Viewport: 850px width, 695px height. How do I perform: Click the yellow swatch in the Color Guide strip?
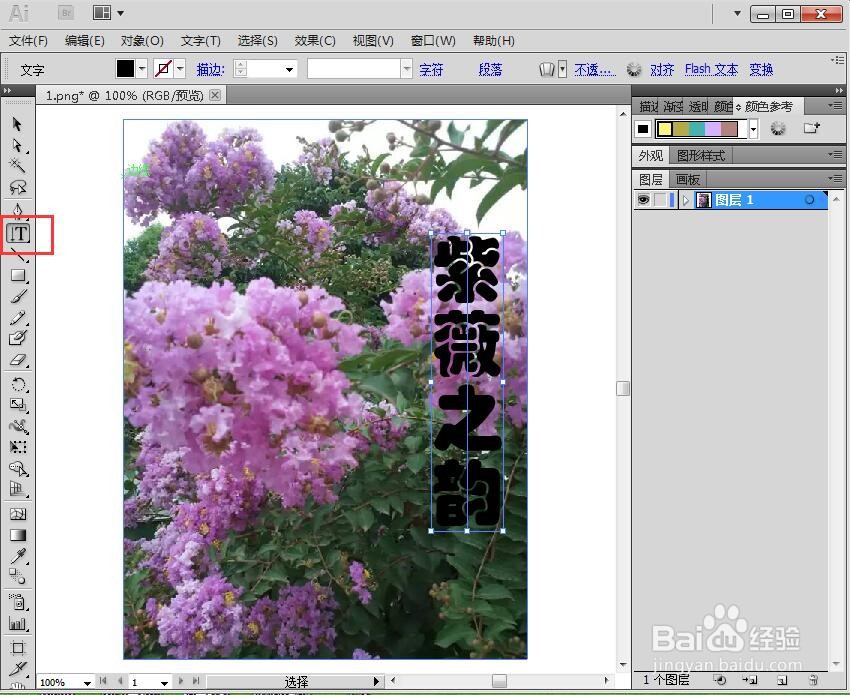coord(665,127)
